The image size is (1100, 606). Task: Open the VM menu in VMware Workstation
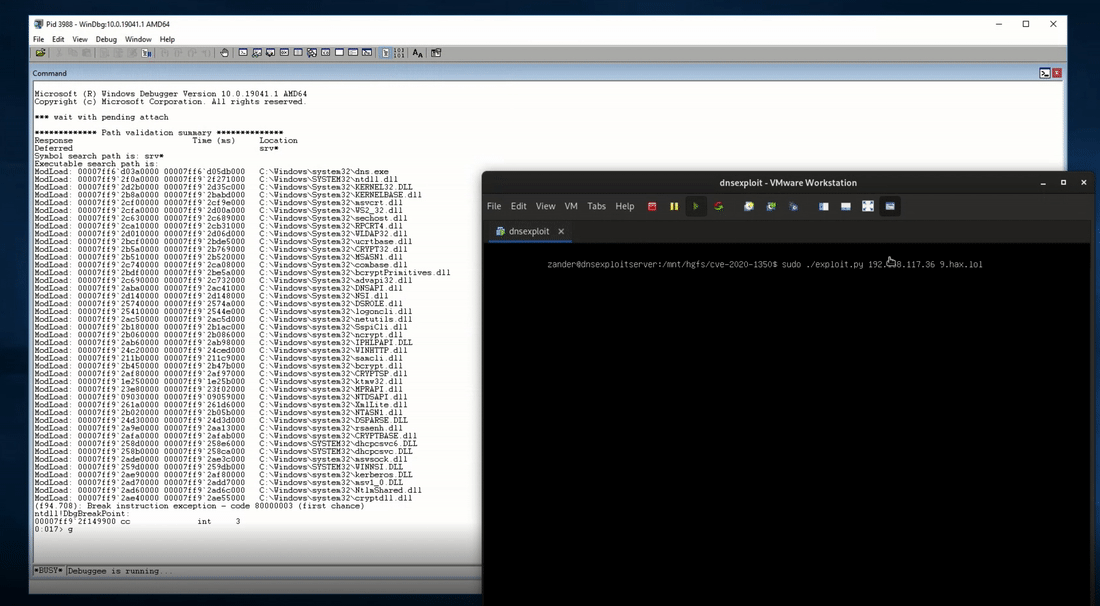pos(571,206)
